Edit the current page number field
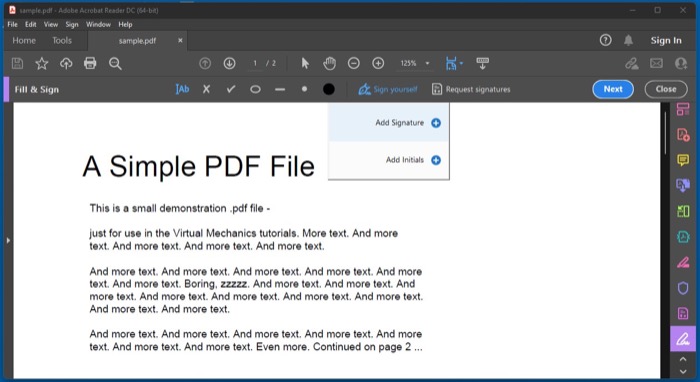This screenshot has height=382, width=700. coord(255,63)
